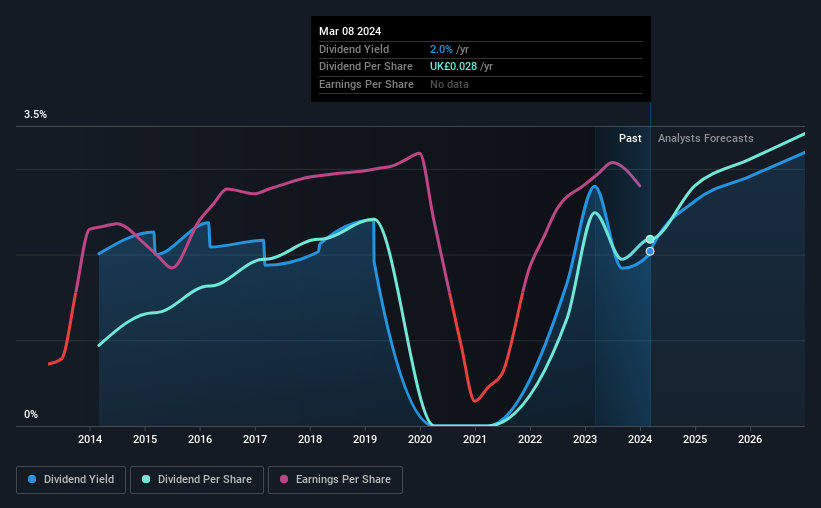Click the 2022 x-axis label

[530, 439]
